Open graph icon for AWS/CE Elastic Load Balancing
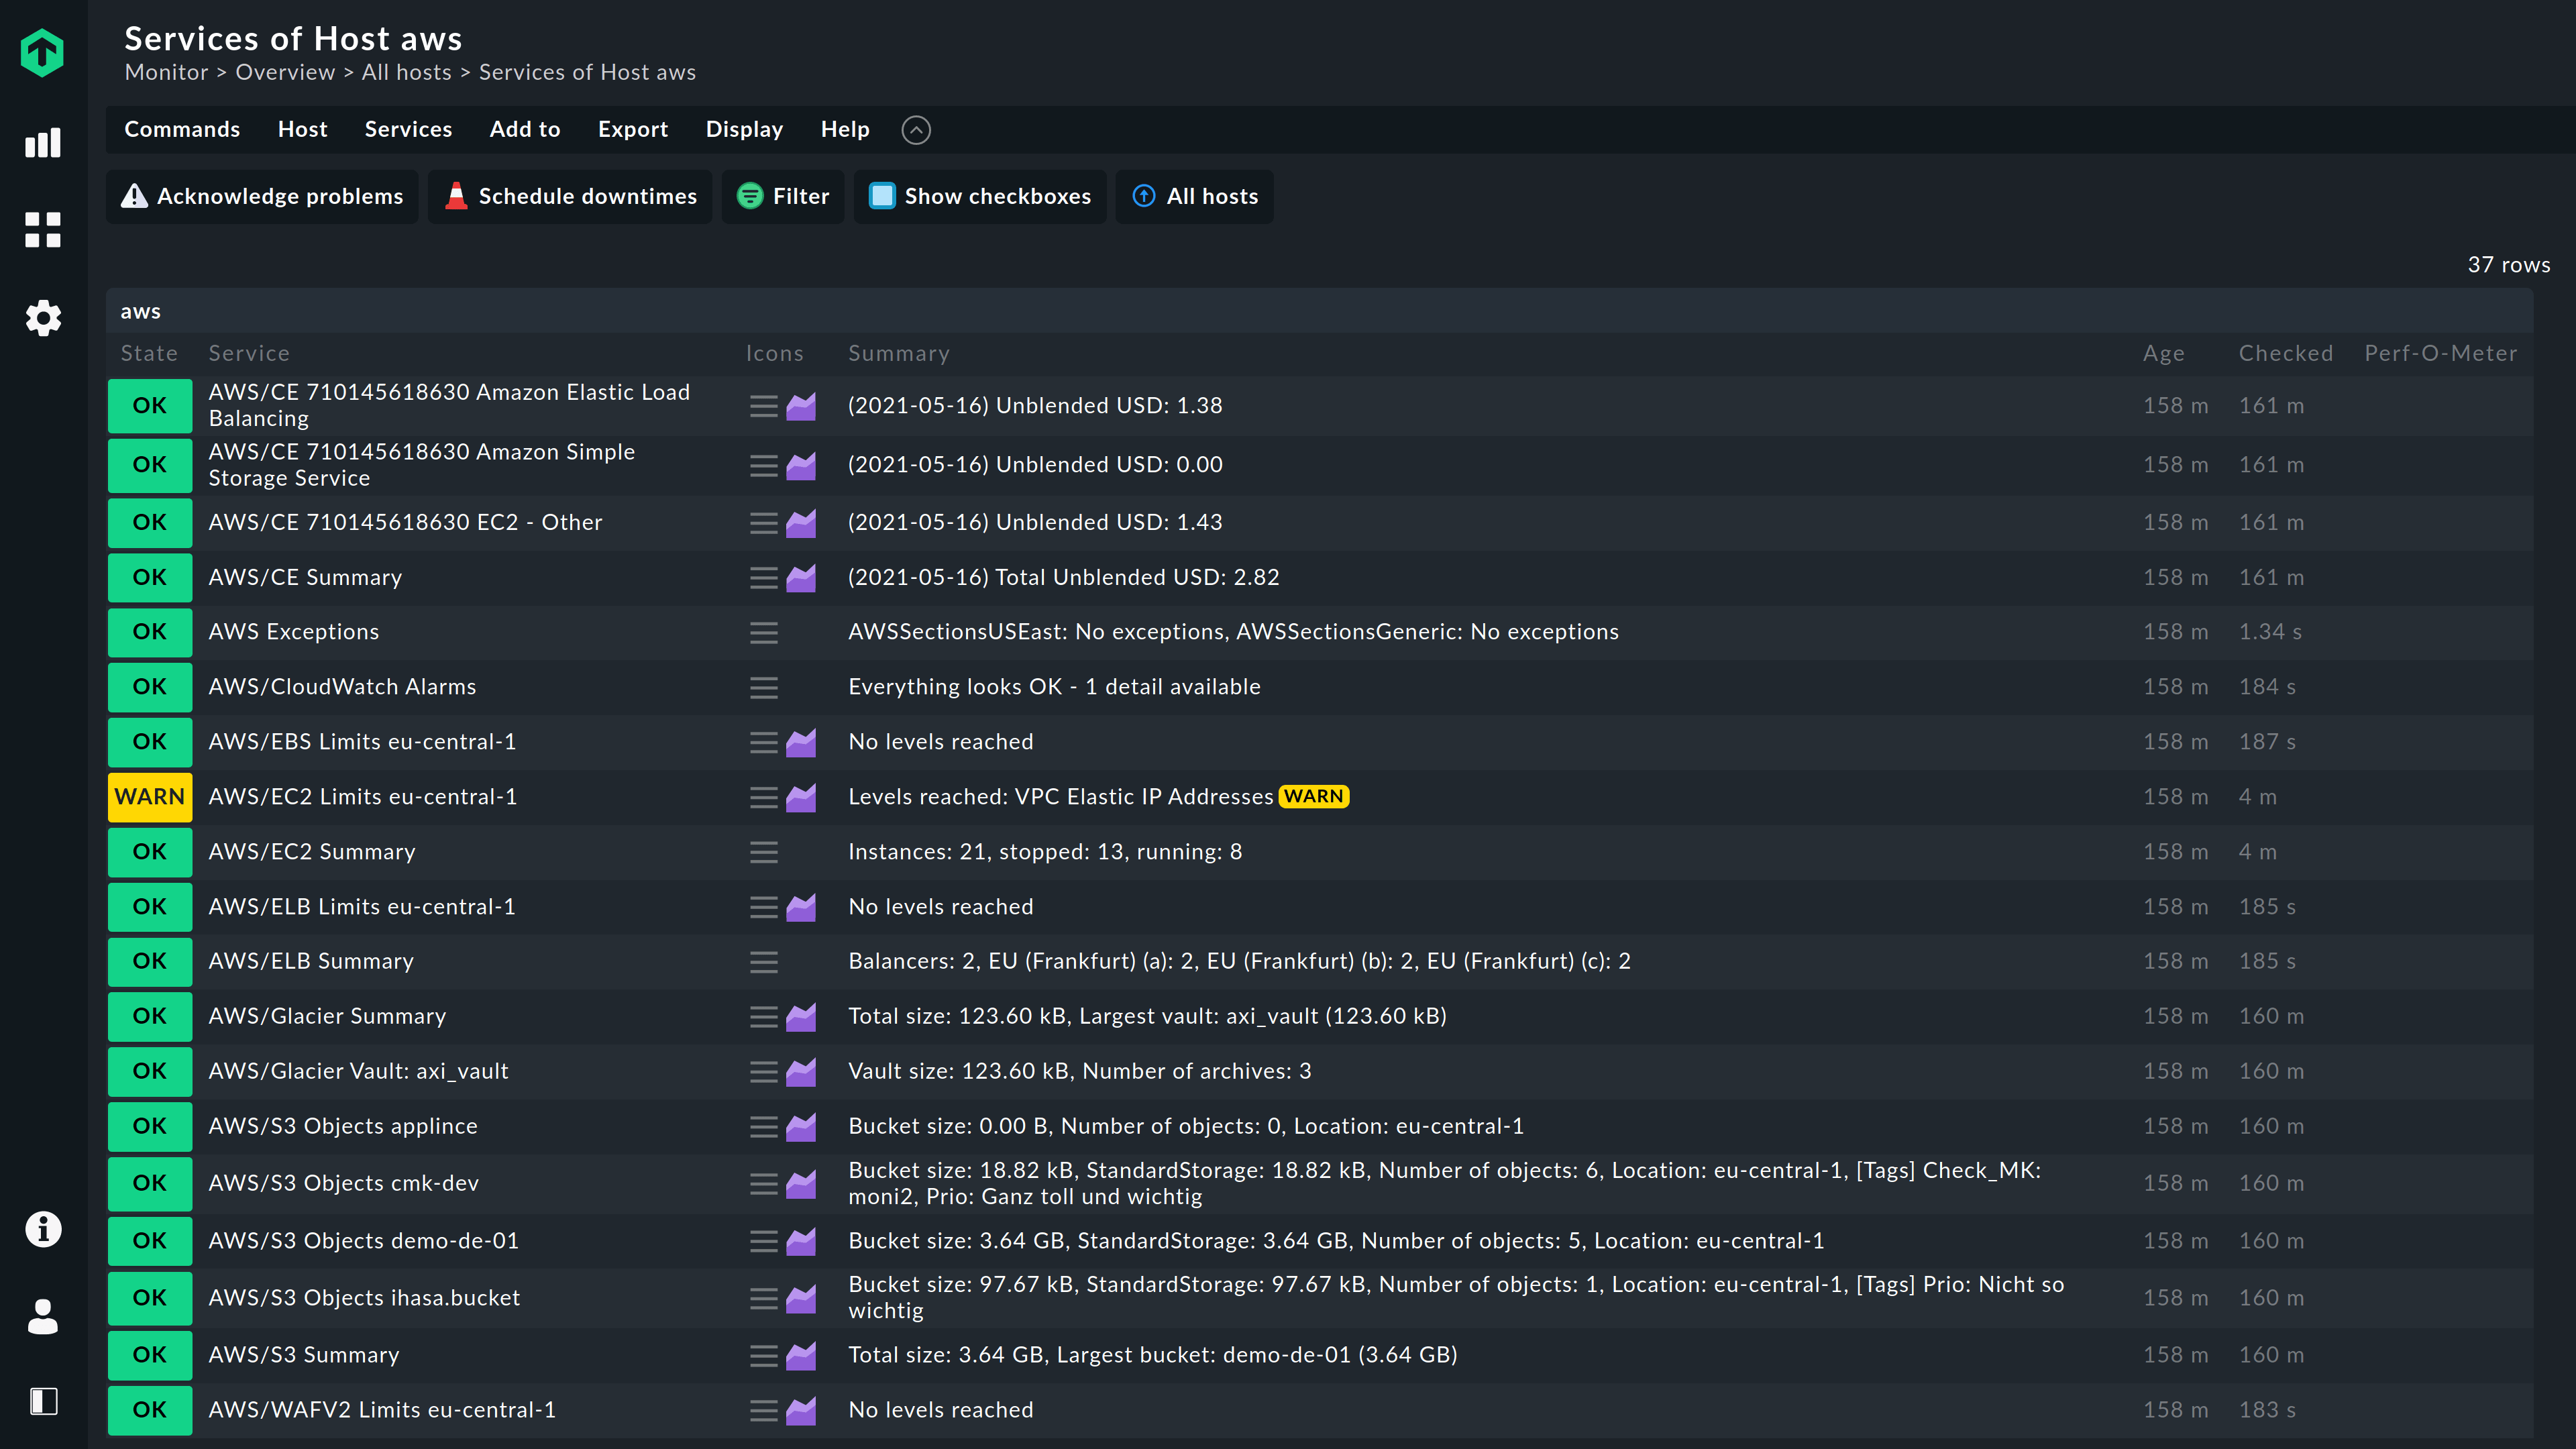 pyautogui.click(x=801, y=406)
